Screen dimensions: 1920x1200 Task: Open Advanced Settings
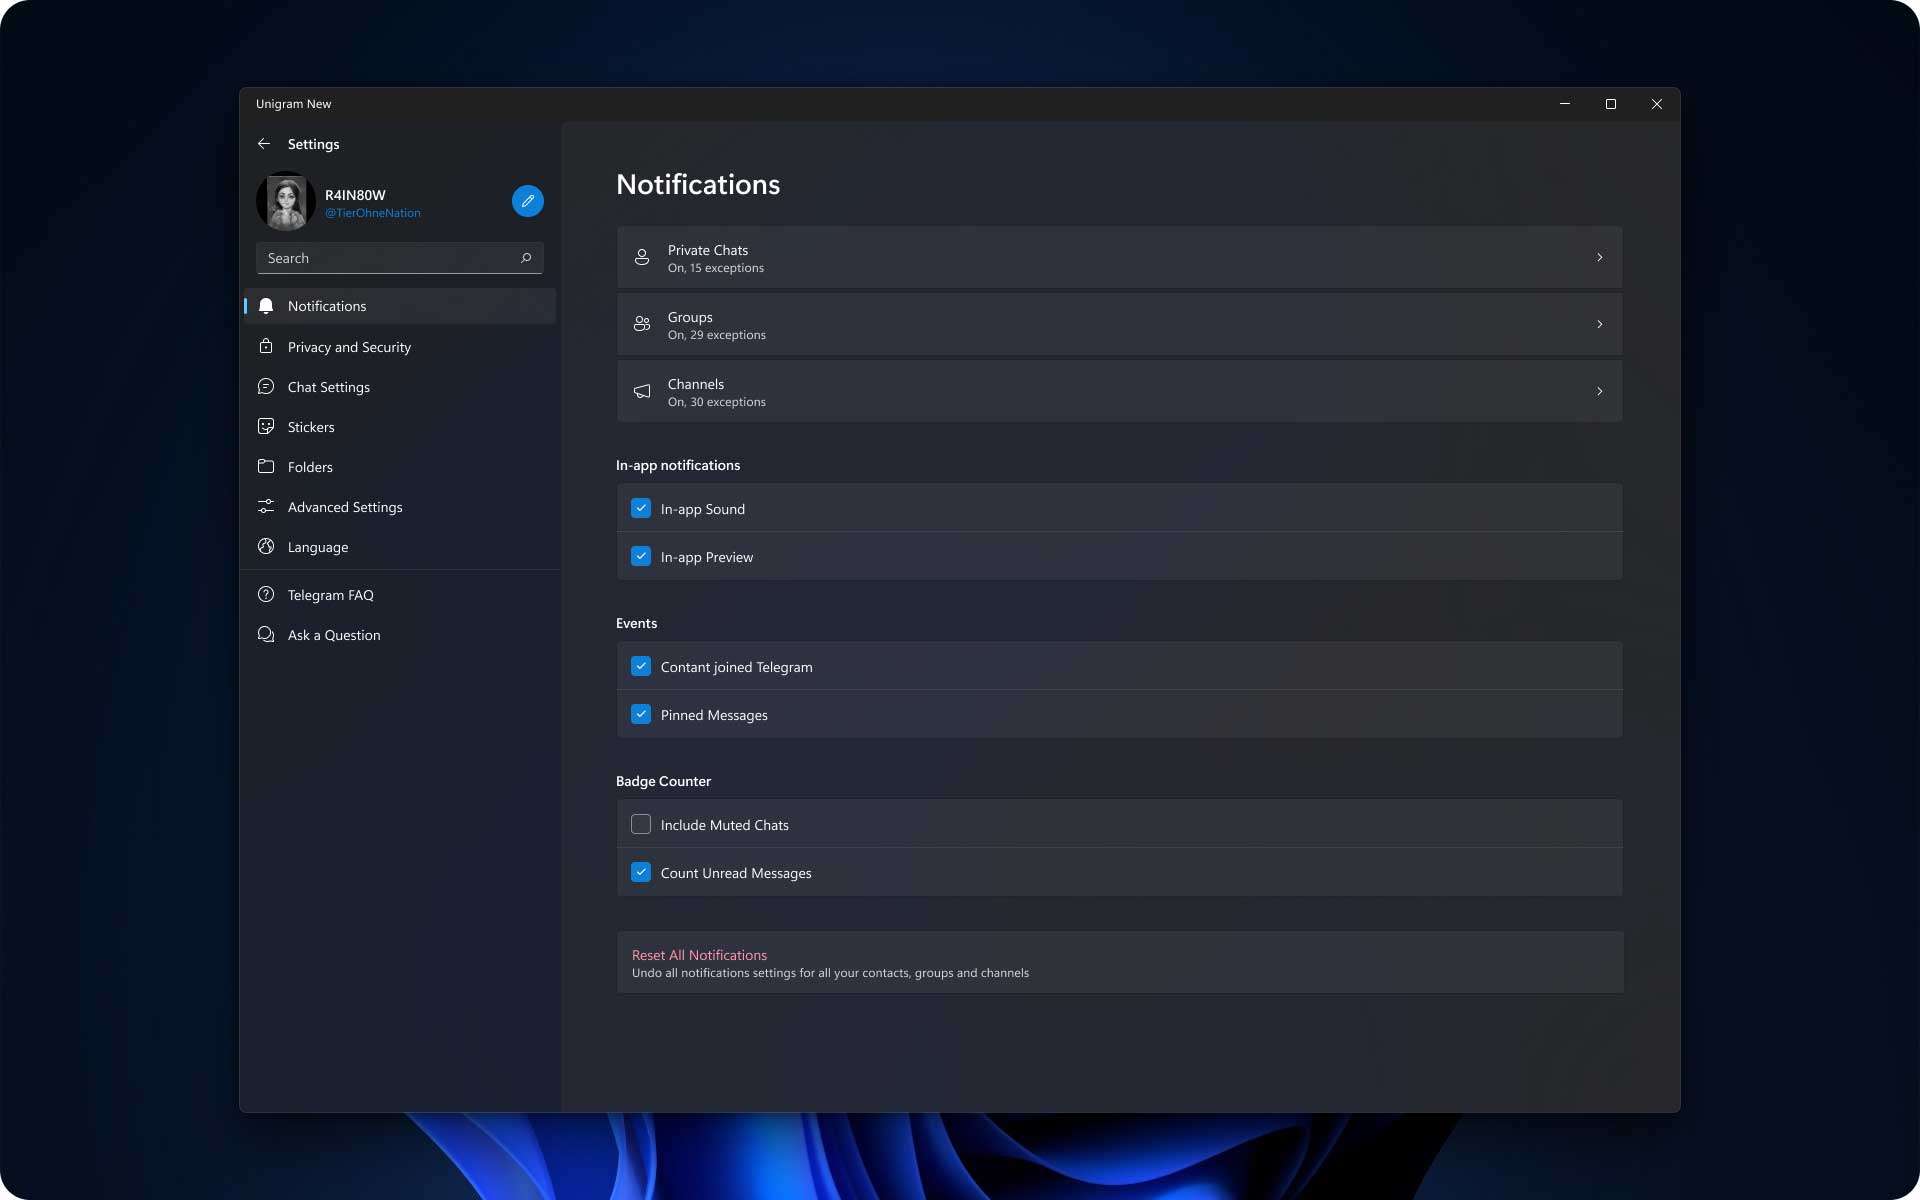pos(400,507)
